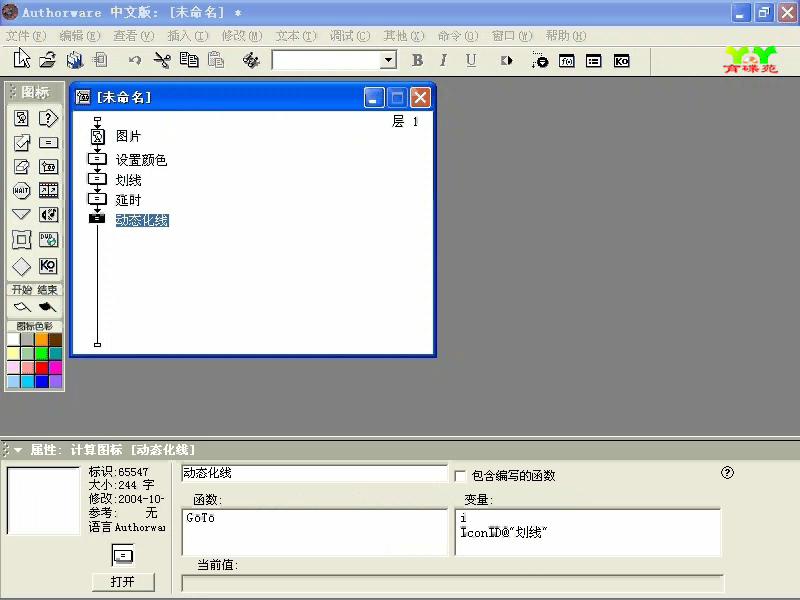Open the 编辑 menu
Image resolution: width=800 pixels, height=600 pixels.
click(80, 36)
